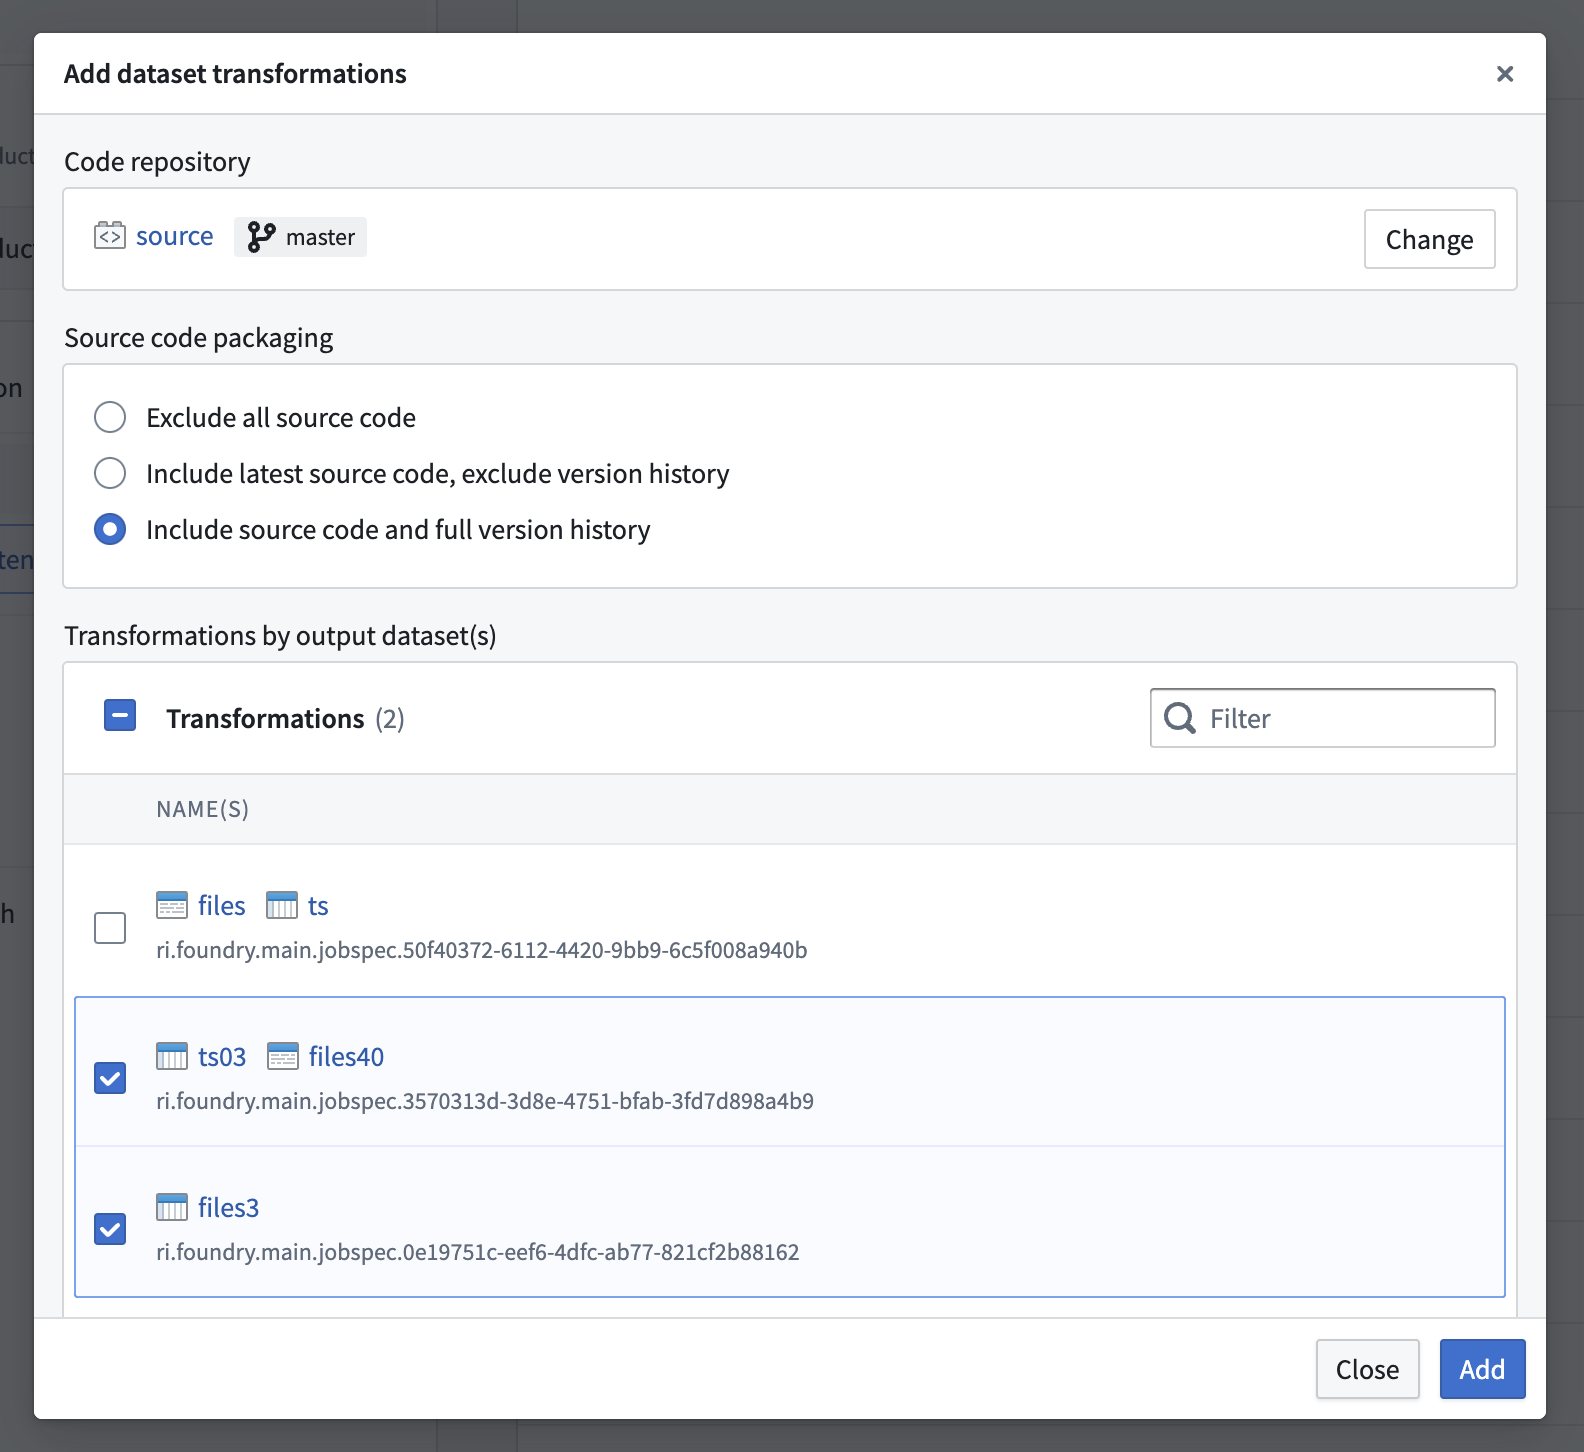
Task: Click jobspec ID ending 821cf2b88162
Action: tap(478, 1252)
